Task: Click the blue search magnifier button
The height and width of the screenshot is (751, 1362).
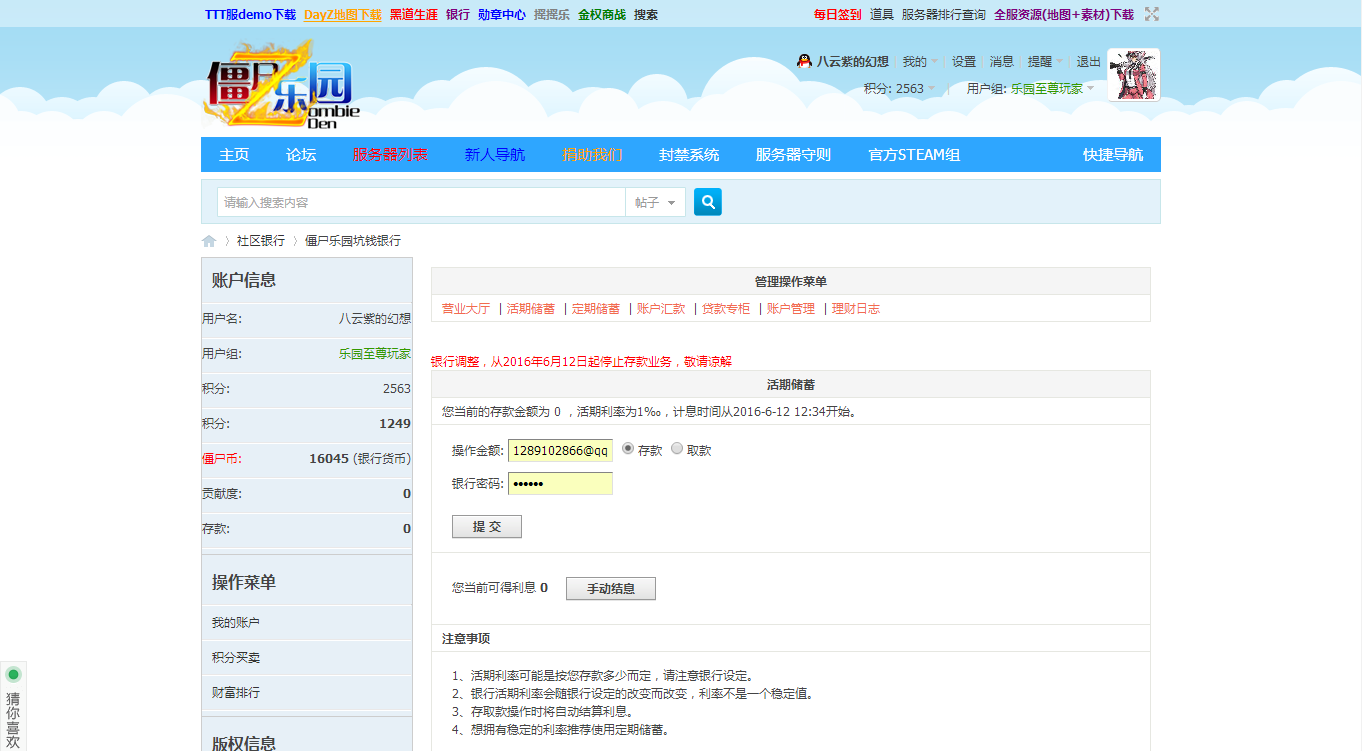Action: (707, 202)
